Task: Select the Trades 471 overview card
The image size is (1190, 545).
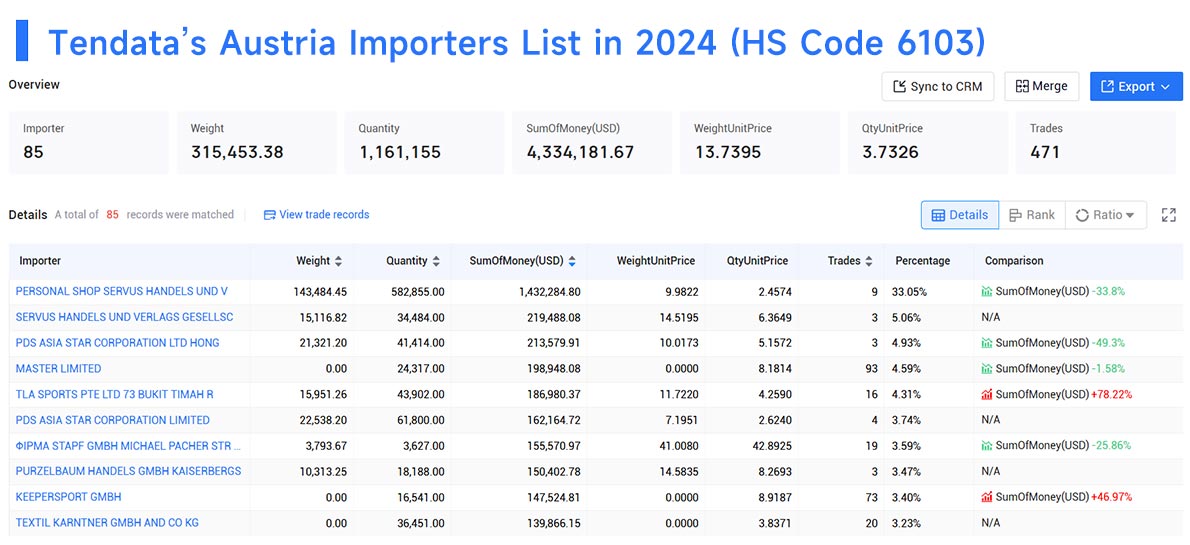Action: [1096, 143]
